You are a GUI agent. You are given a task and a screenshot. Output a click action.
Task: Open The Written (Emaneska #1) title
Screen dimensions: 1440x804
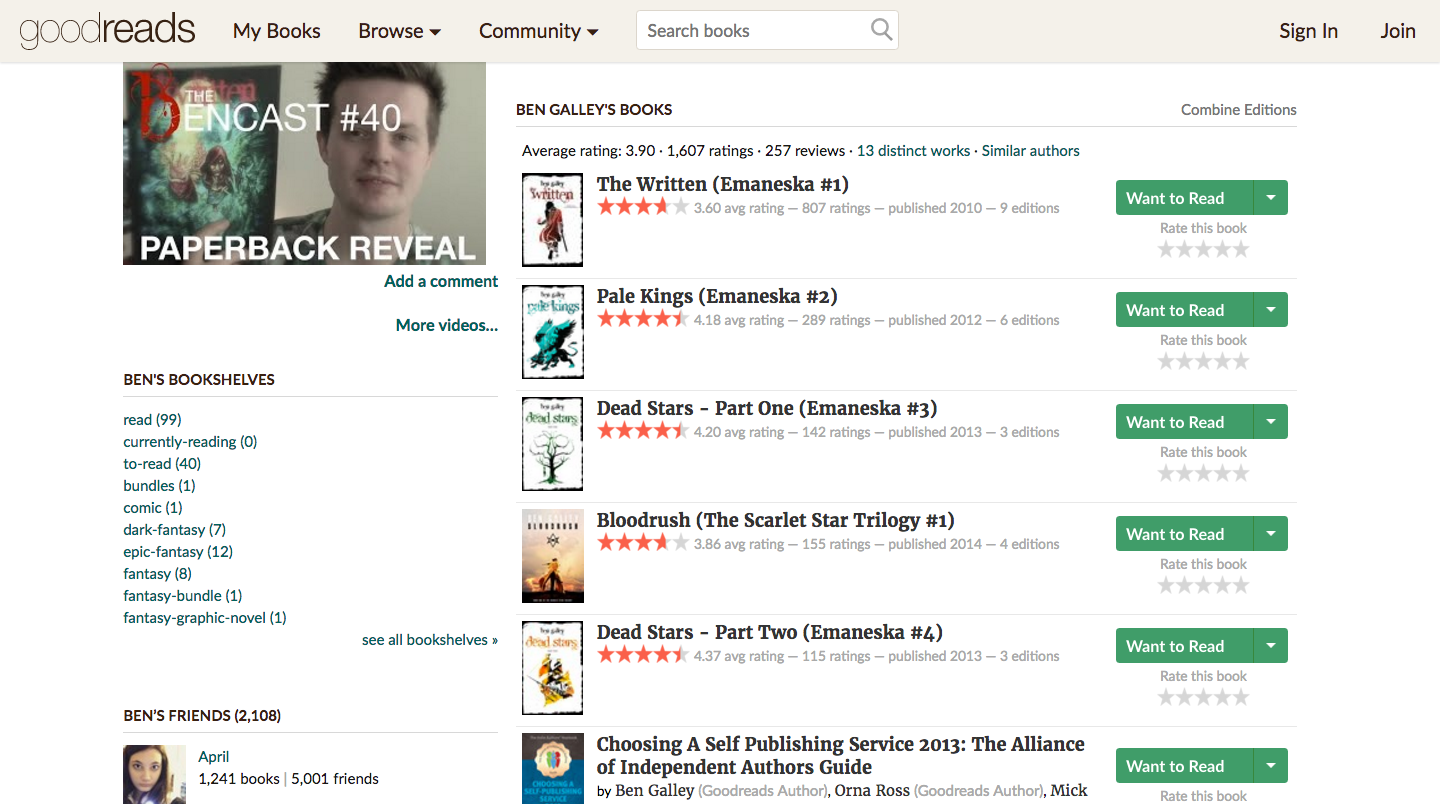coord(723,184)
